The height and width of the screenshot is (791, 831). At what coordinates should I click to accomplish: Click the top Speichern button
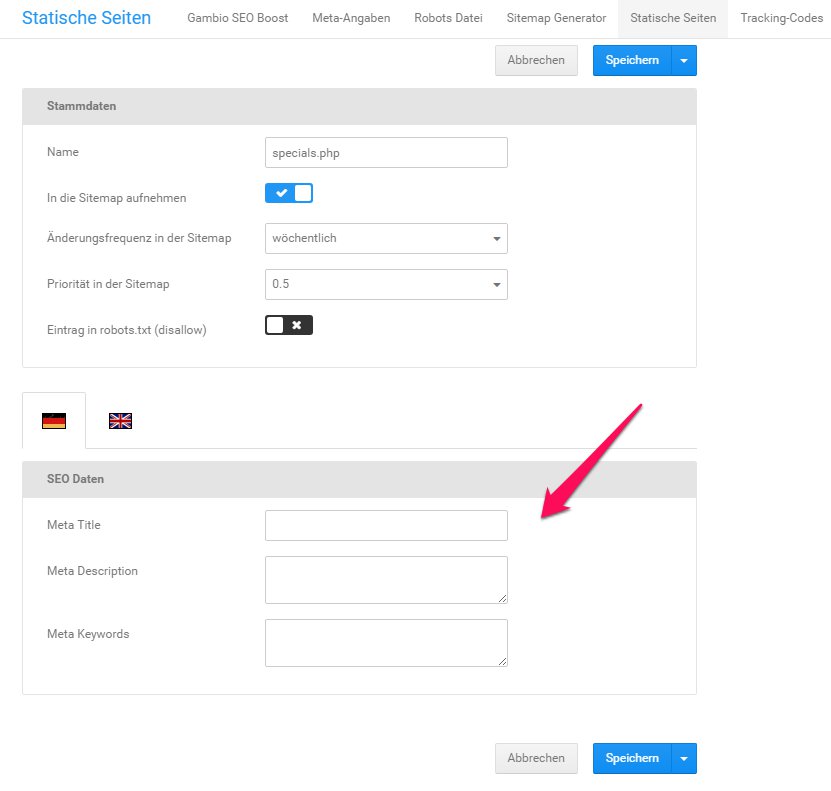point(632,60)
